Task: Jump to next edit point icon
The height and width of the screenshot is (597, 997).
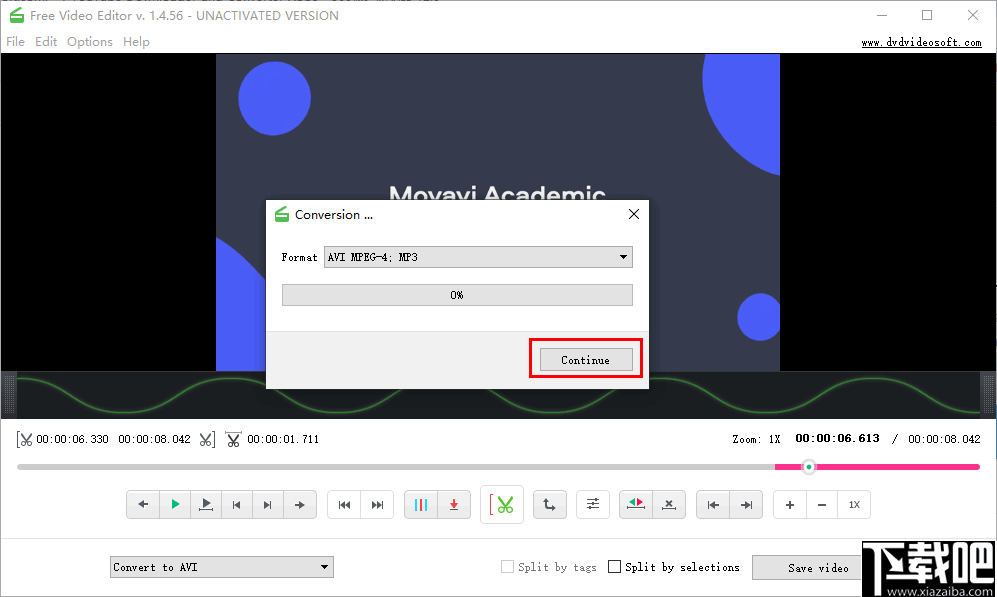Action: (746, 504)
